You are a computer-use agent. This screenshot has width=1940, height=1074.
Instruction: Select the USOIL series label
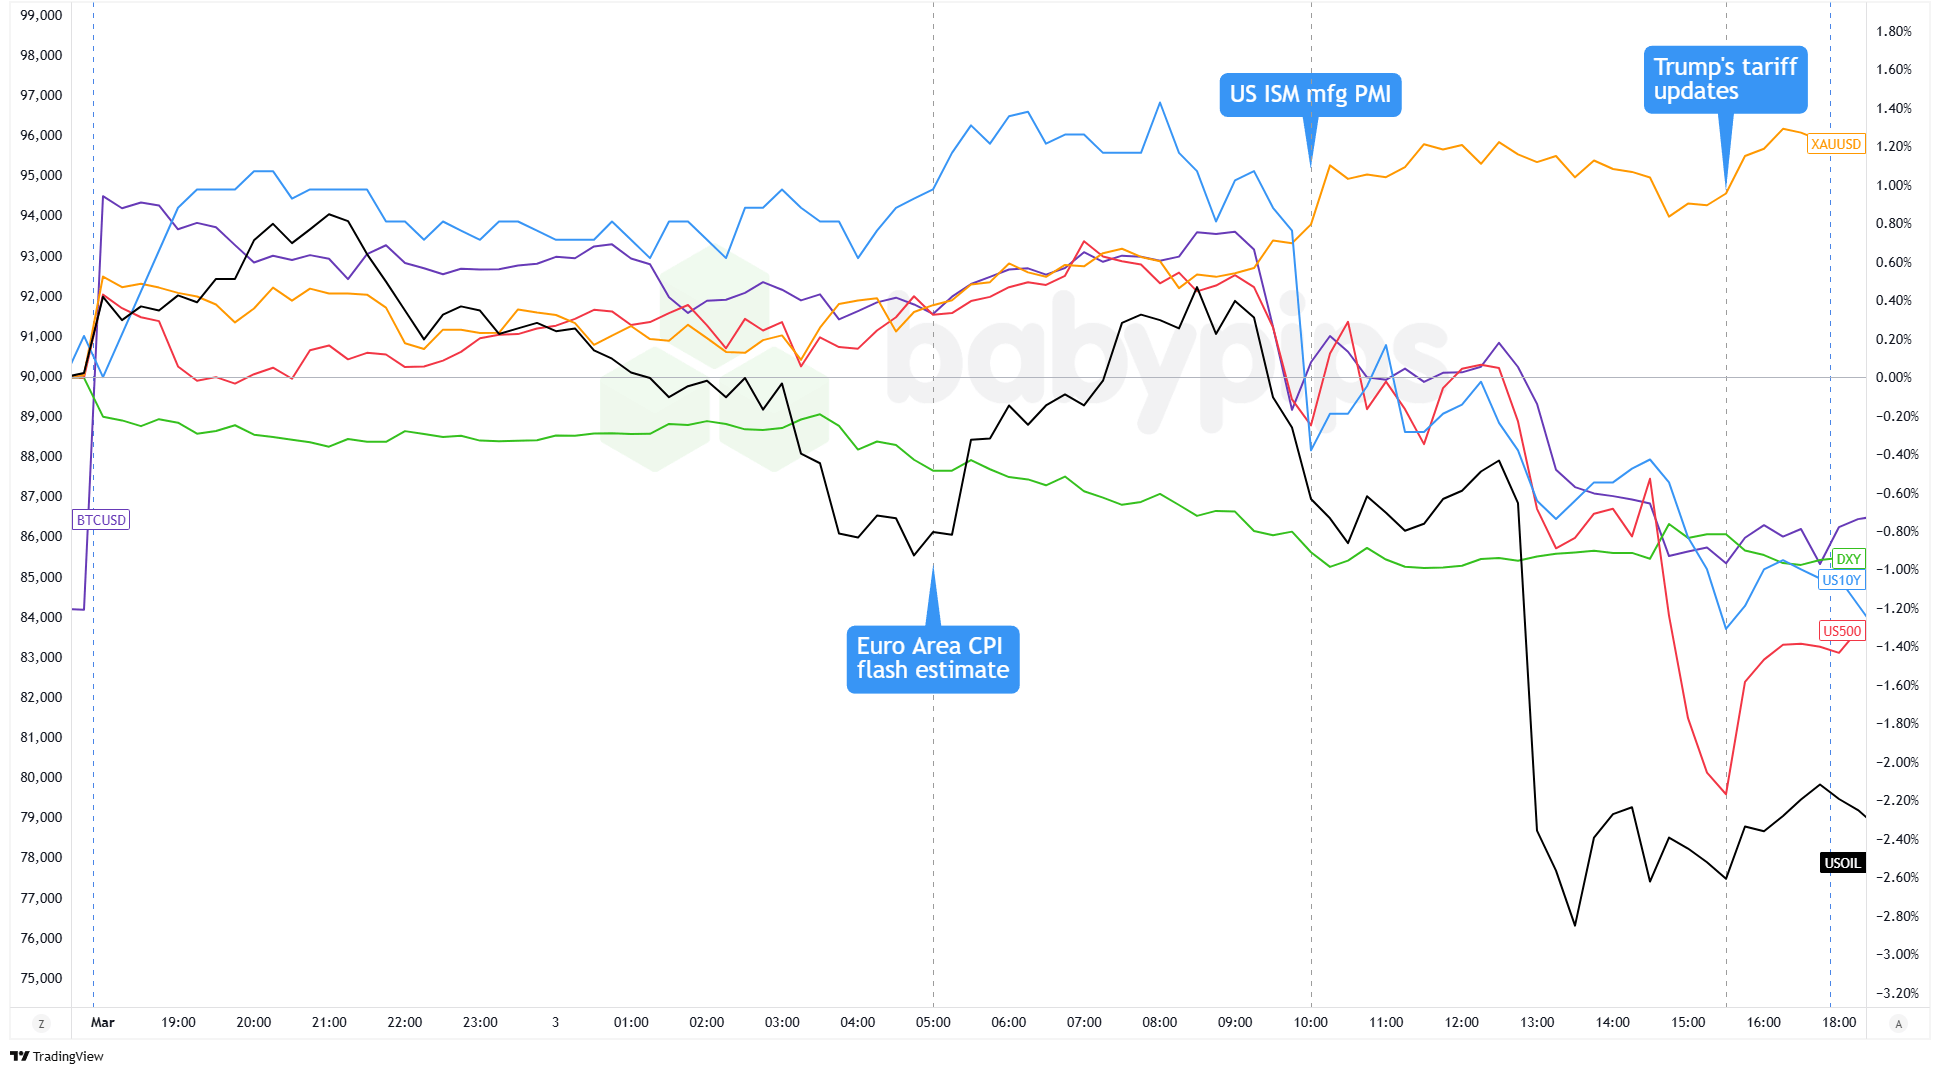[x=1842, y=863]
